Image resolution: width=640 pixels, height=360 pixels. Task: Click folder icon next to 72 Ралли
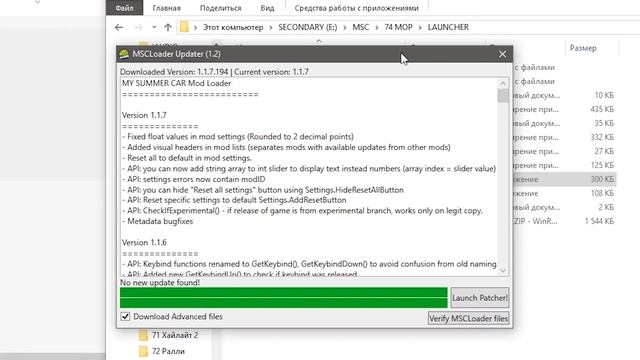pos(143,351)
